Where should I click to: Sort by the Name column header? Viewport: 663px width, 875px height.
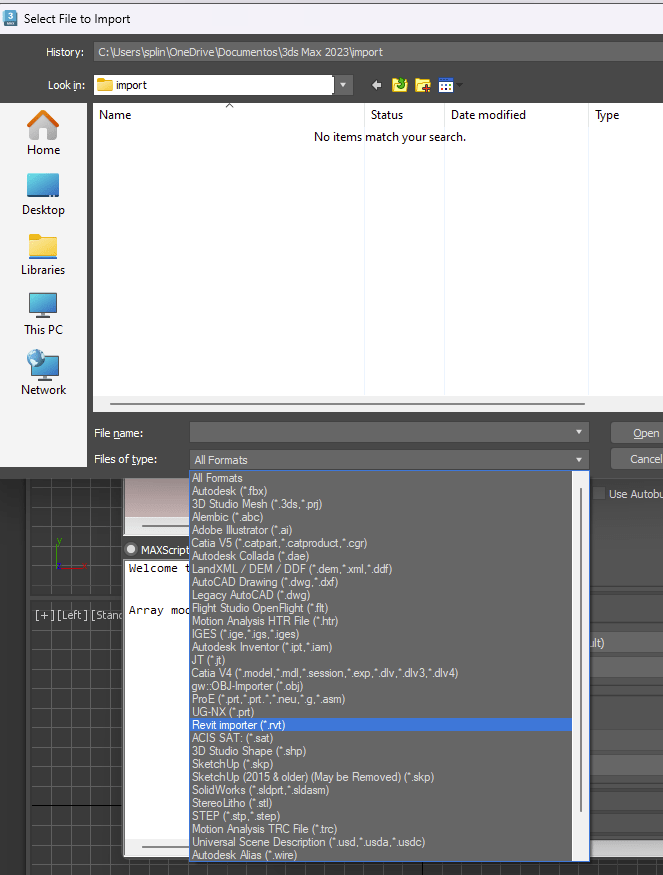(x=229, y=114)
